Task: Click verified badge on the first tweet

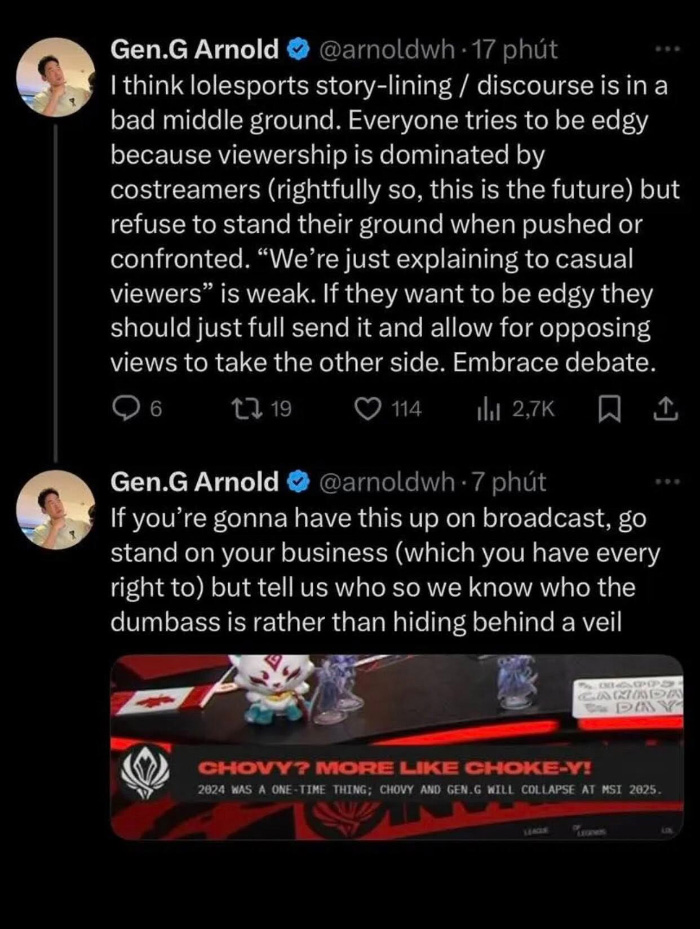Action: [297, 48]
